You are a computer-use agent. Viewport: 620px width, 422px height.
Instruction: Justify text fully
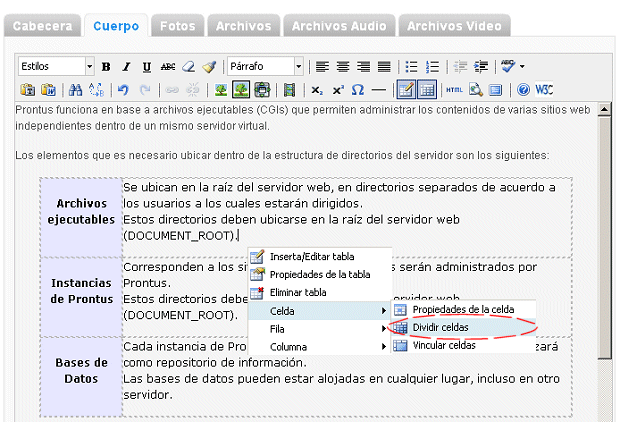coord(384,67)
